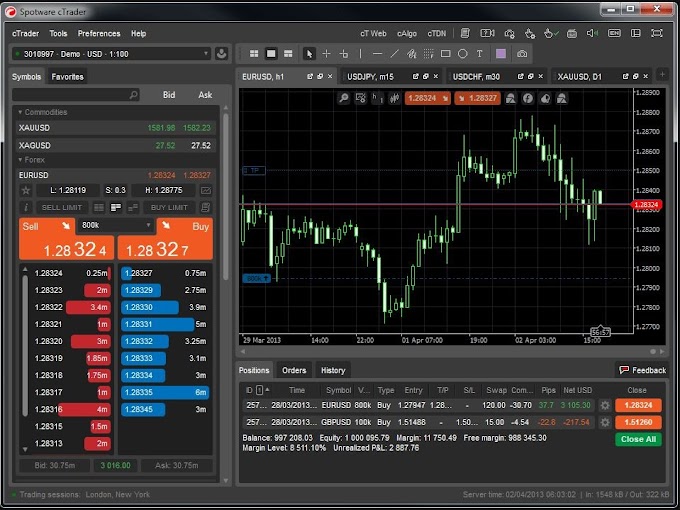Select the crosshair drawing tool
Screen dimensions: 680x510
(x=327, y=54)
